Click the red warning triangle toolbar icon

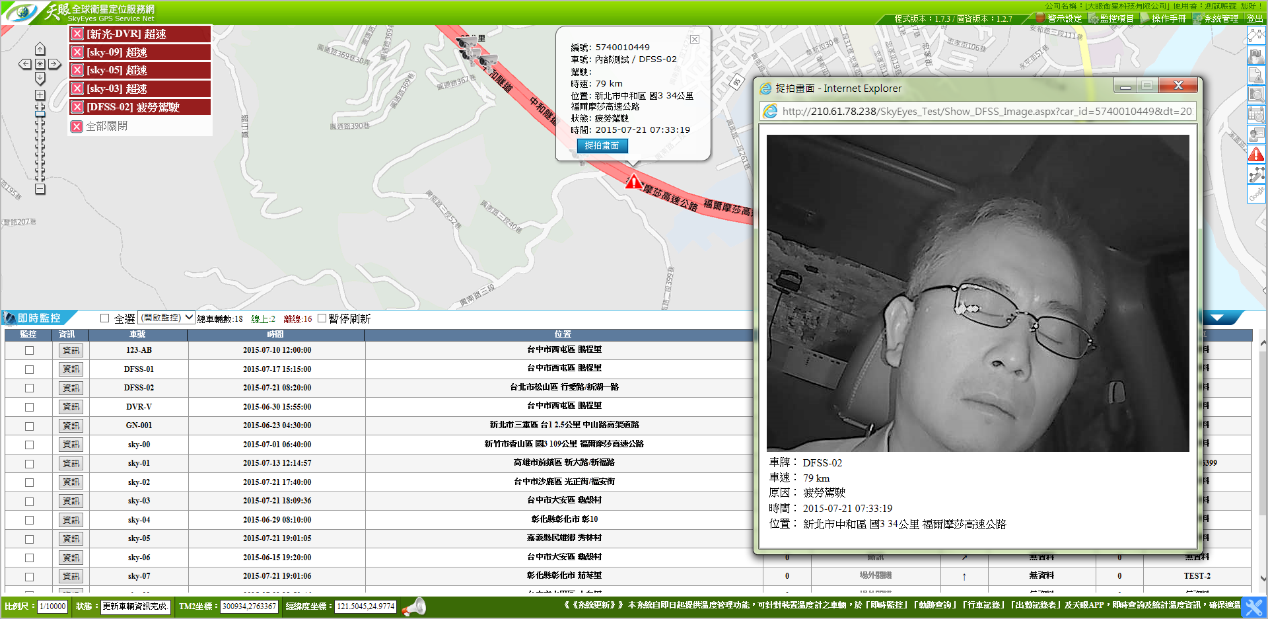1257,154
